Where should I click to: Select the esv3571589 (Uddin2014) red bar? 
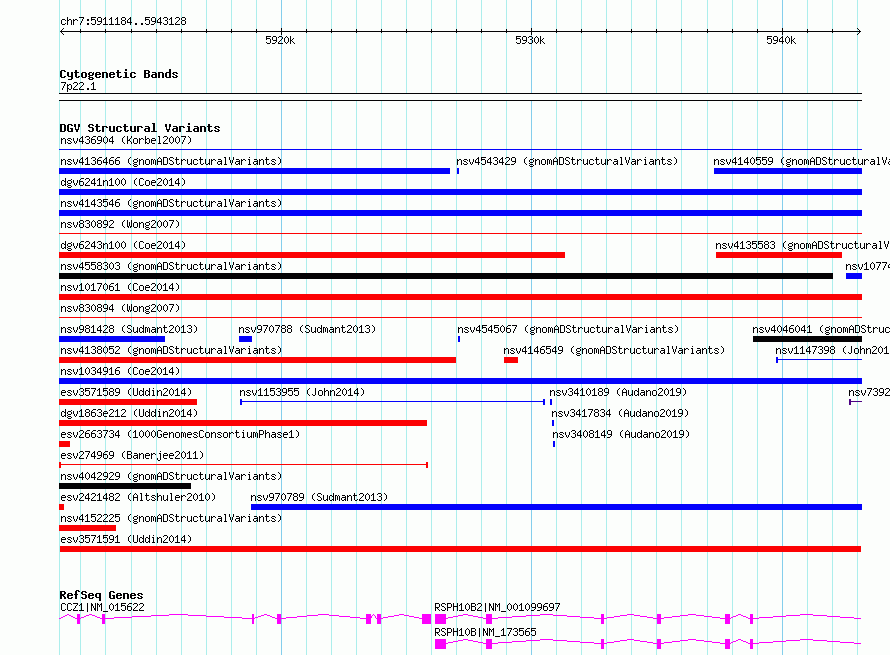128,402
